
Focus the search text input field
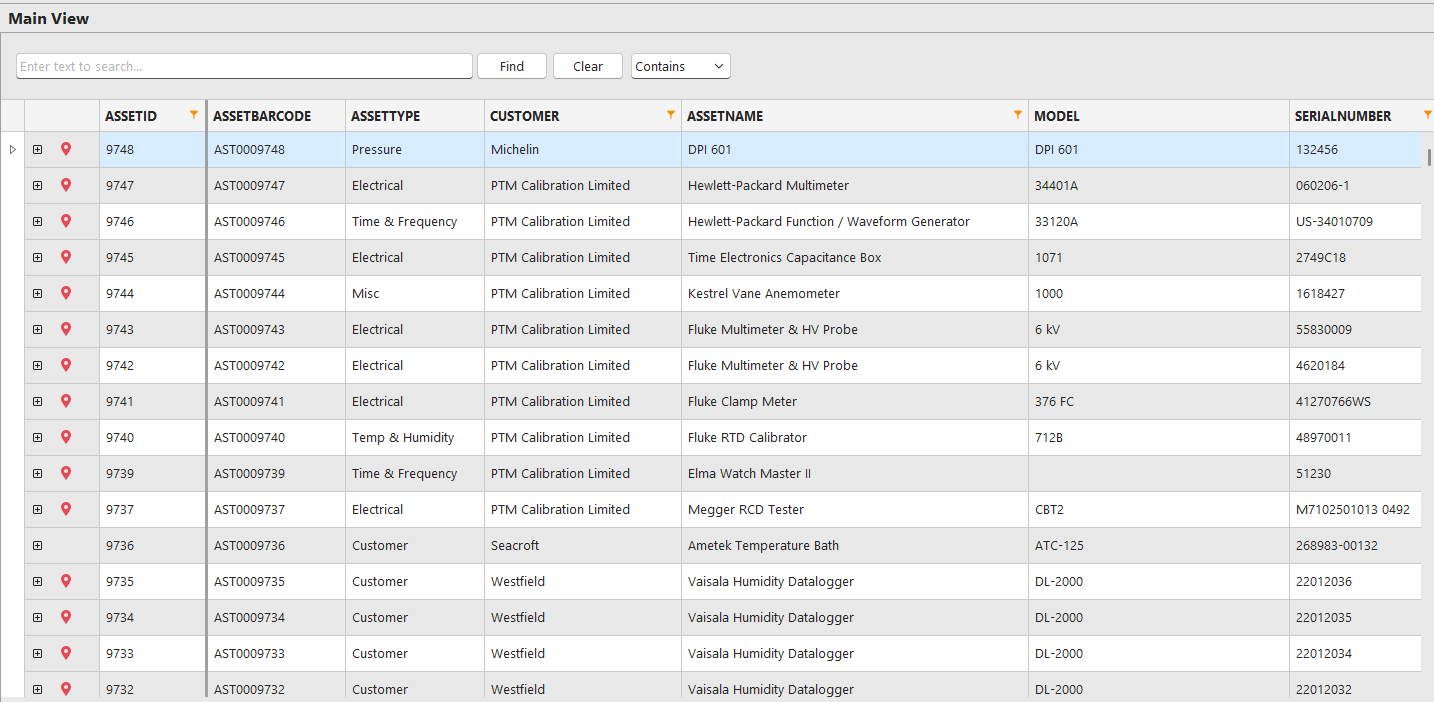[244, 66]
